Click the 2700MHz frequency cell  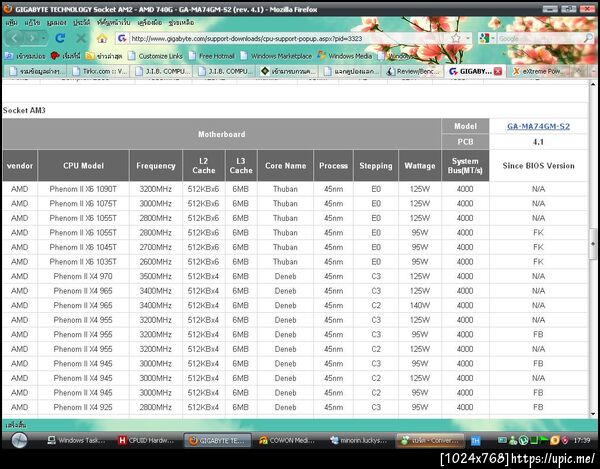(155, 247)
